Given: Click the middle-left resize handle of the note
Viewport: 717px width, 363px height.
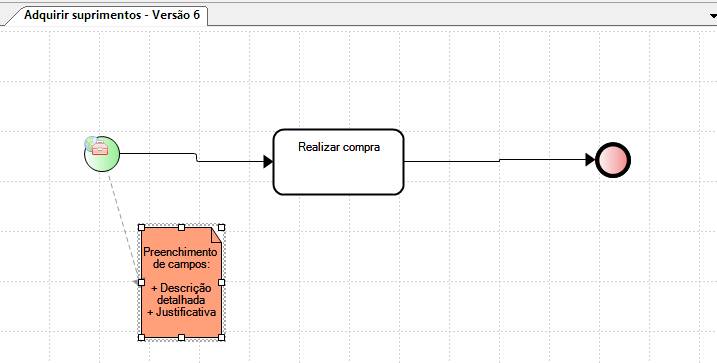Looking at the screenshot, I should (141, 283).
